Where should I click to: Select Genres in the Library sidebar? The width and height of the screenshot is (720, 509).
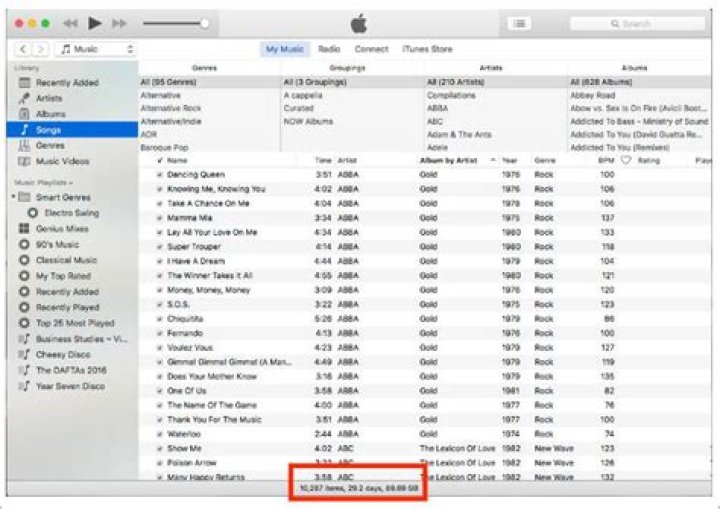50,145
